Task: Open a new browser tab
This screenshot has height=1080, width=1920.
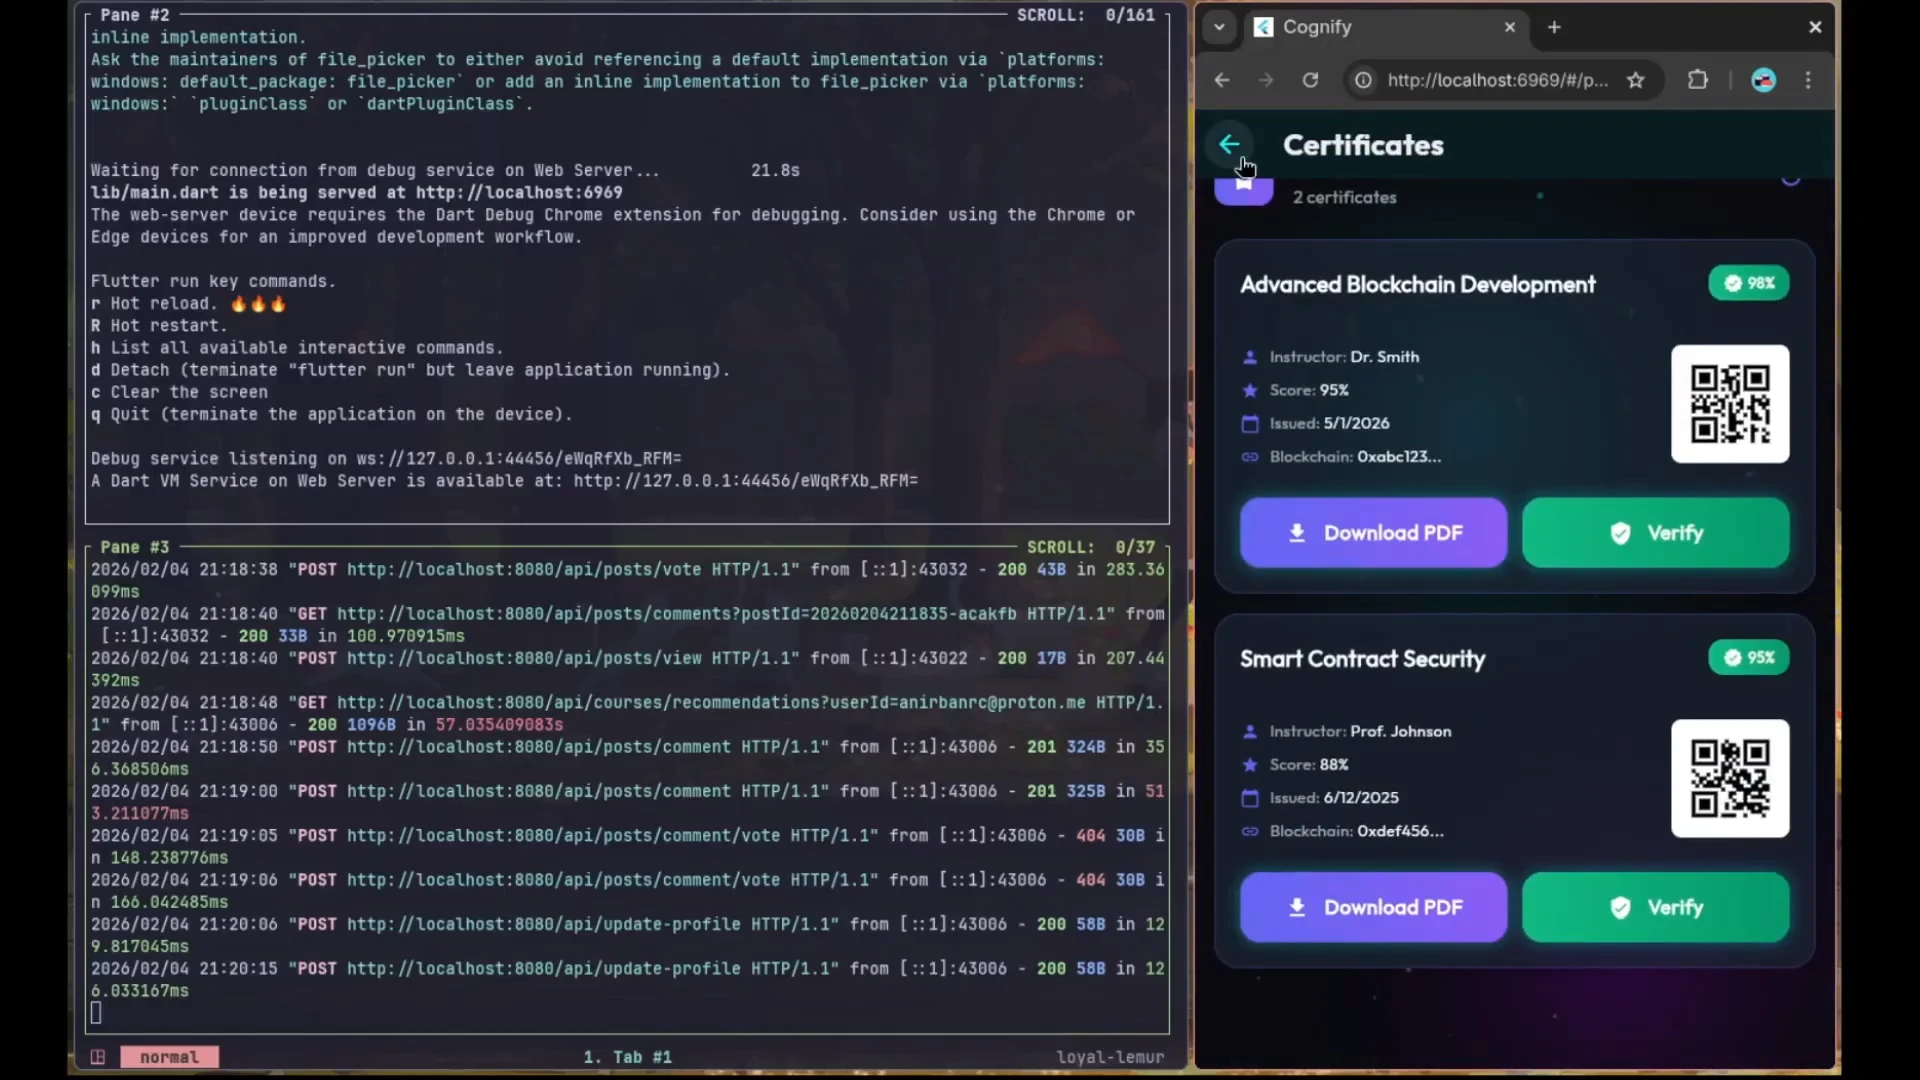Action: 1554,27
